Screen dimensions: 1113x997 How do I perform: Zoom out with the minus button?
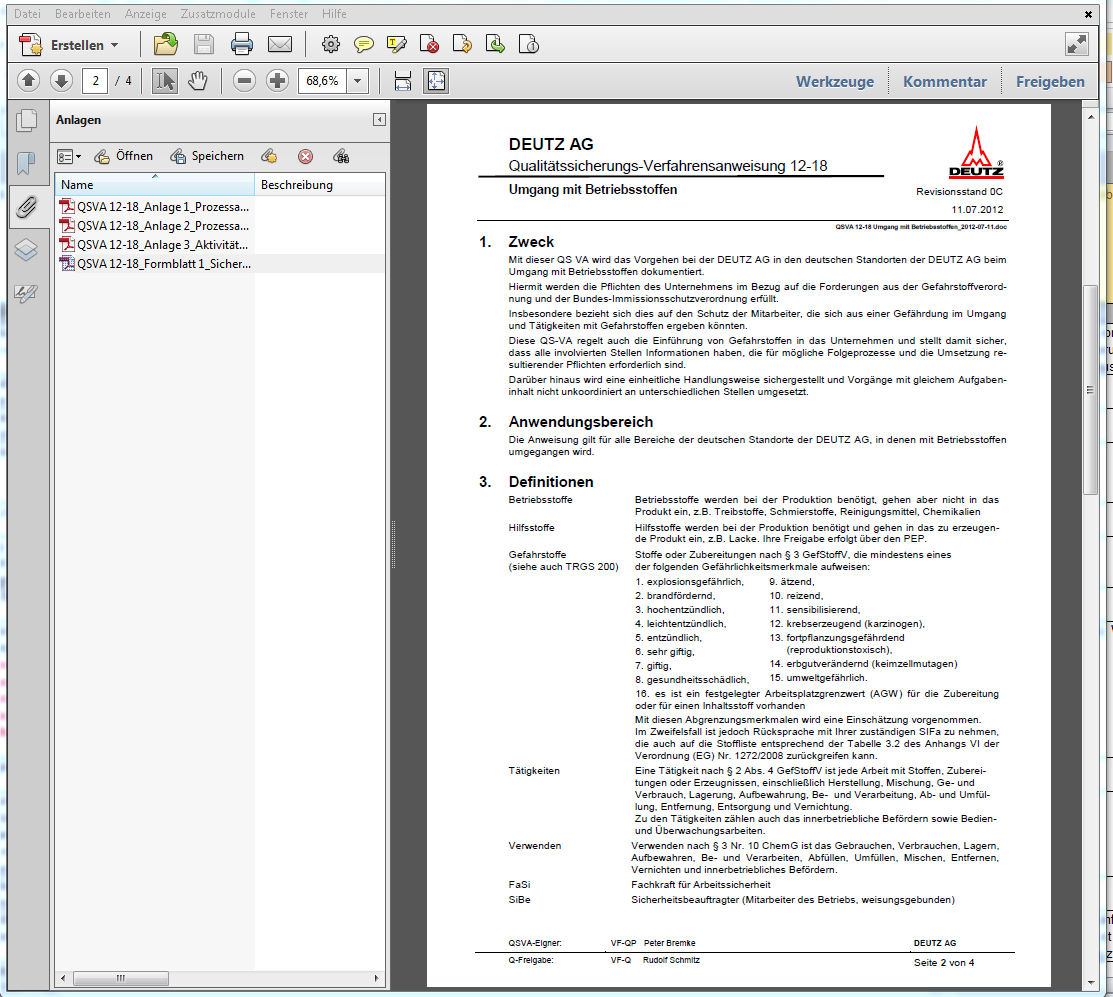(244, 81)
